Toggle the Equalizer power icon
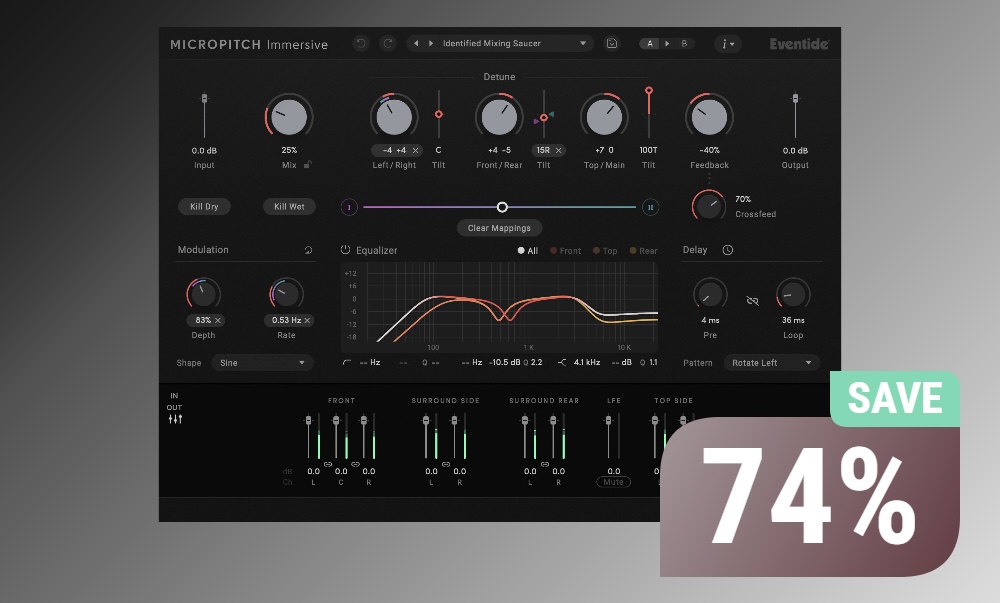Viewport: 1000px width, 603px height. coord(345,250)
